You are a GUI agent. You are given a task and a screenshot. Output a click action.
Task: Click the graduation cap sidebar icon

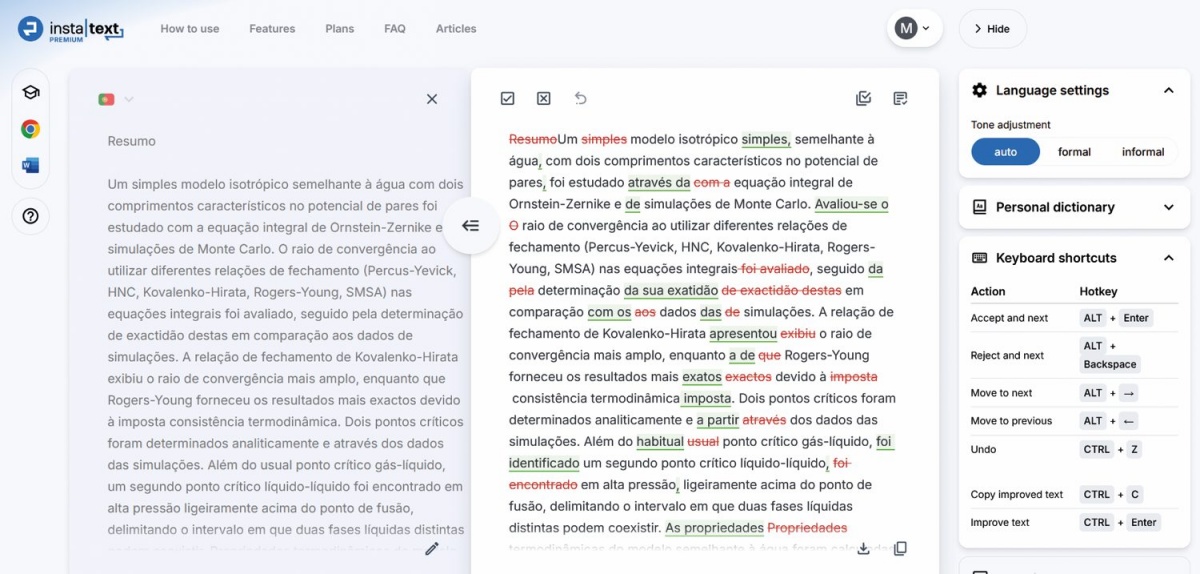click(30, 92)
